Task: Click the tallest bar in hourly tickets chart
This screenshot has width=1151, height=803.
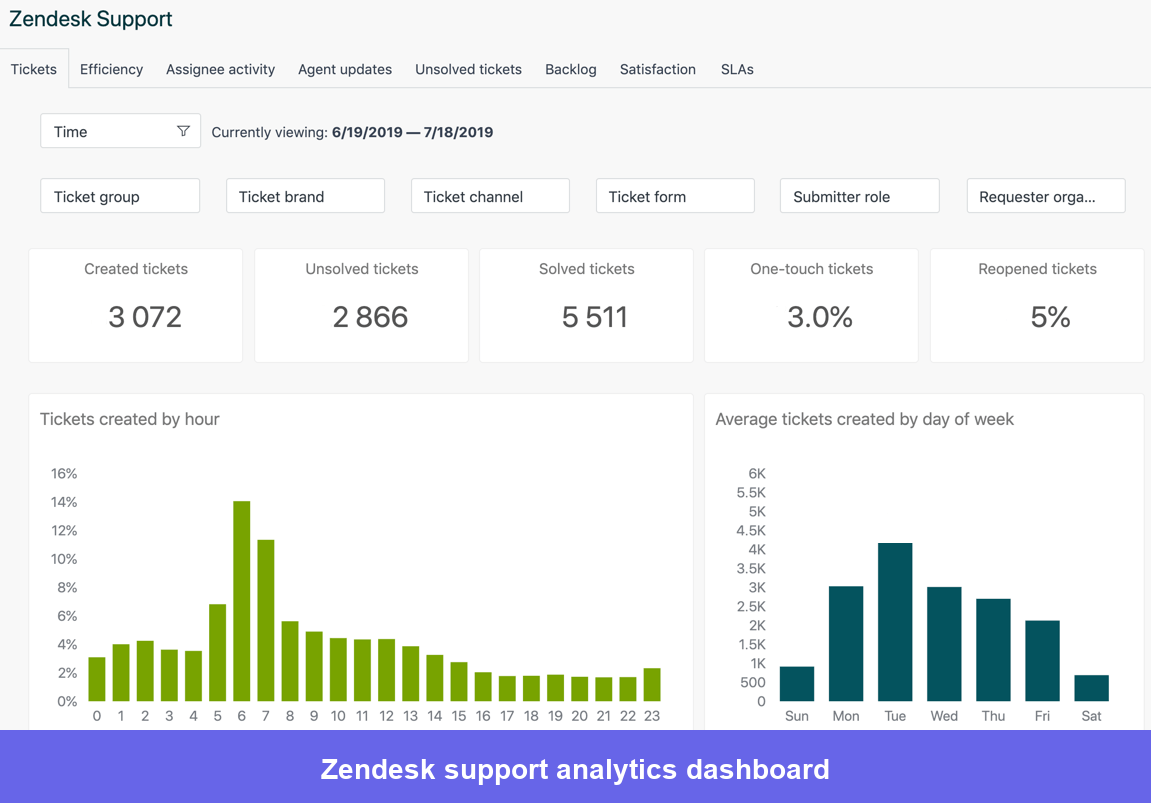Action: (240, 598)
